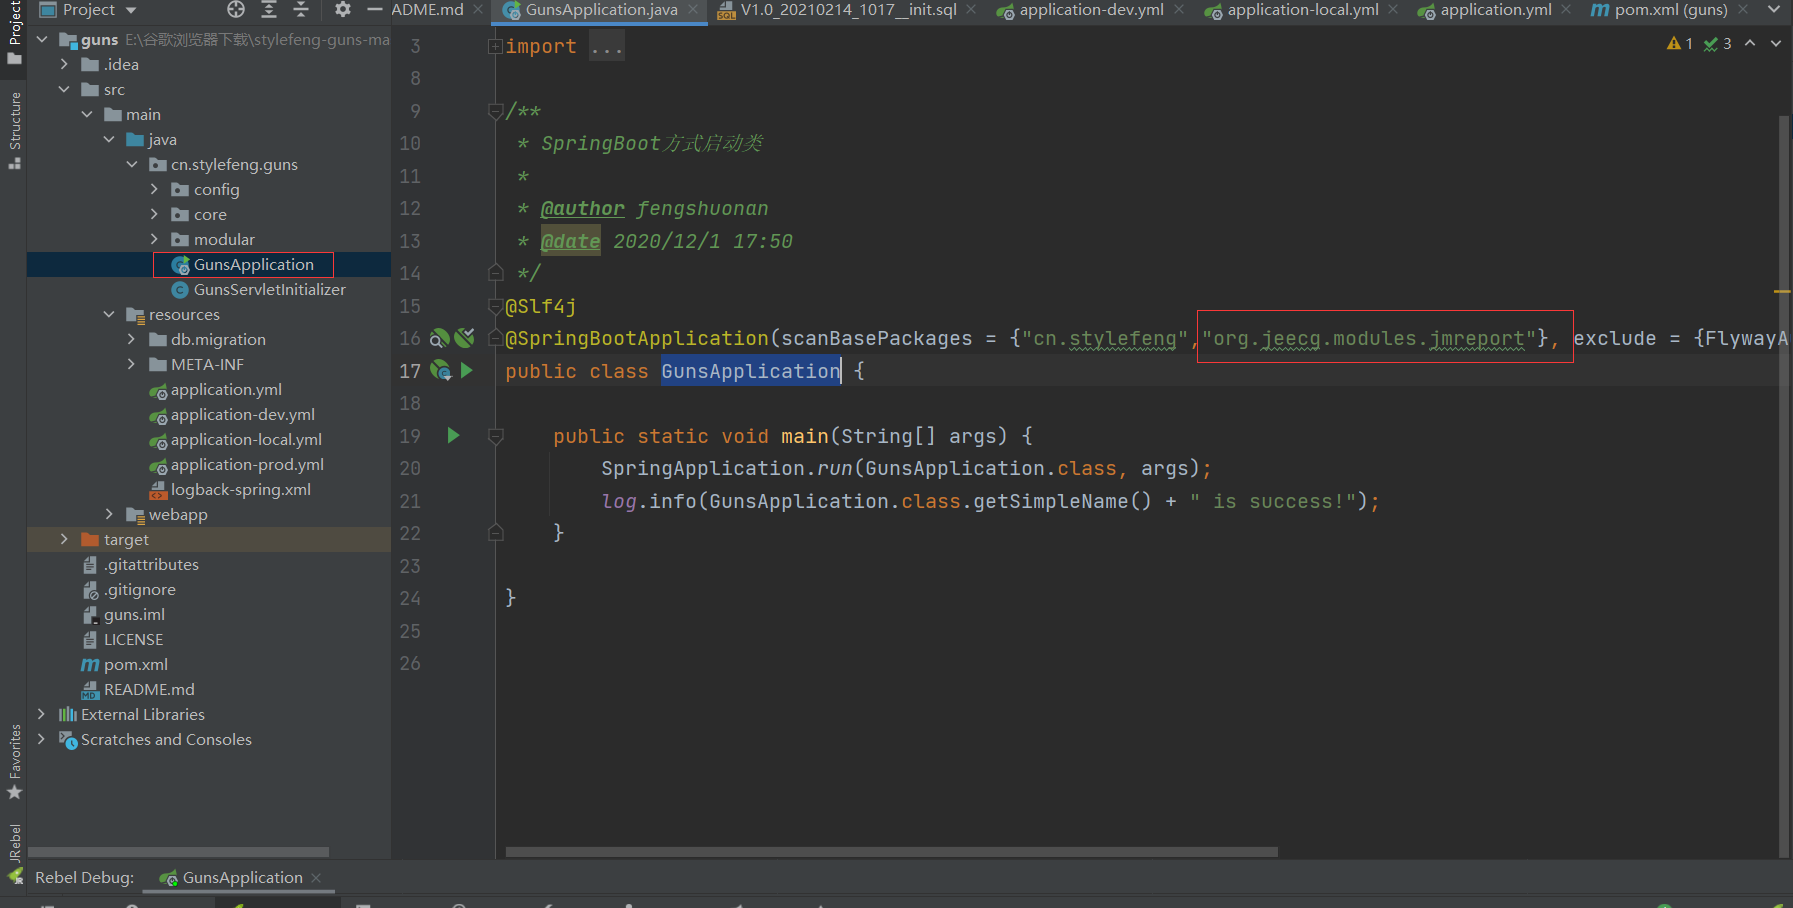The height and width of the screenshot is (908, 1793).
Task: Expand the modular package
Action: pyautogui.click(x=154, y=240)
